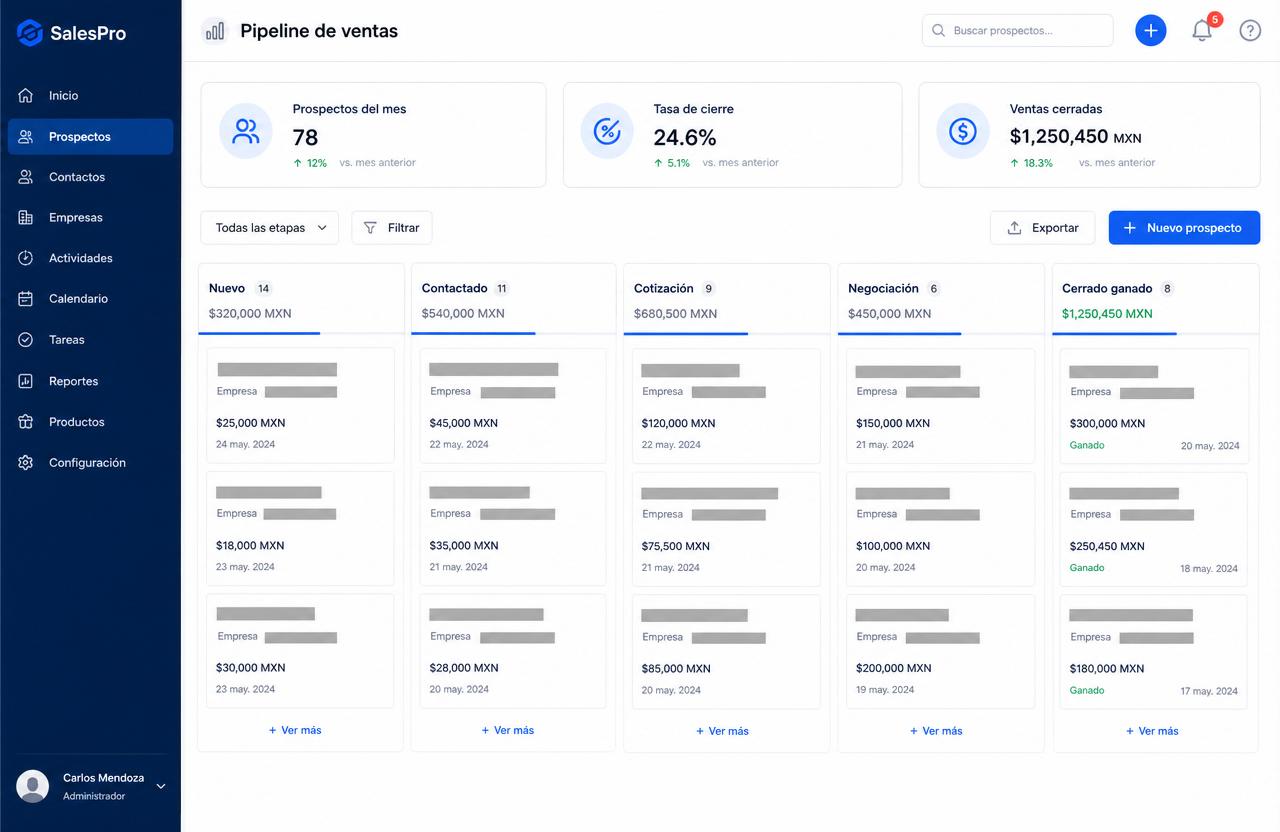Click the Buscar prospectos search field
Image resolution: width=1280 pixels, height=832 pixels.
1017,31
